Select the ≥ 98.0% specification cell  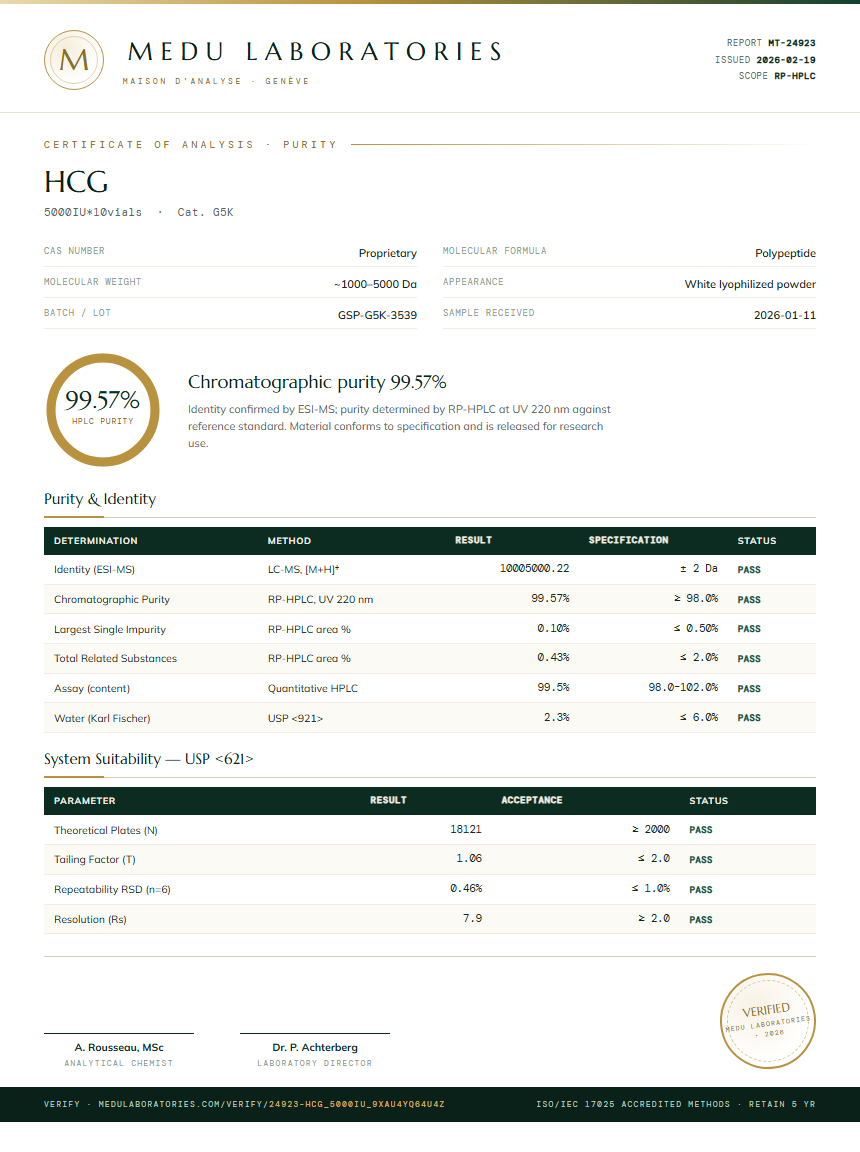pyautogui.click(x=696, y=599)
